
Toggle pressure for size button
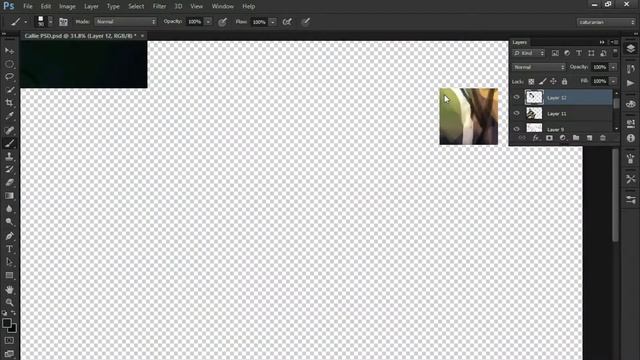(306, 22)
